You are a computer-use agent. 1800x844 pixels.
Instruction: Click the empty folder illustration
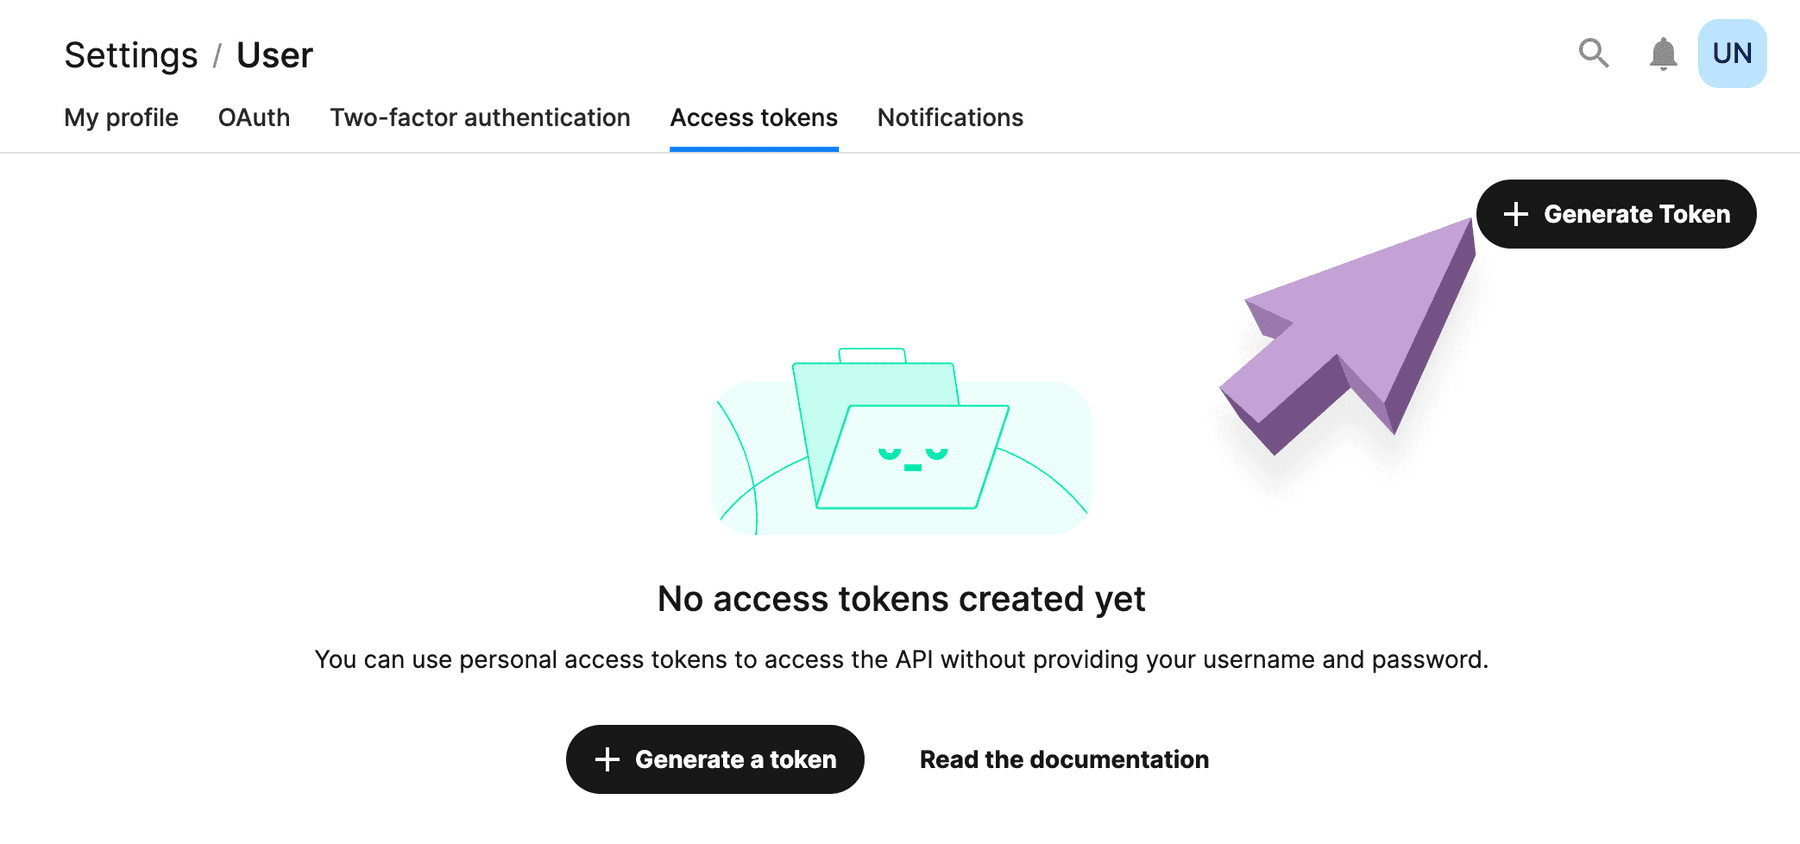click(x=901, y=441)
